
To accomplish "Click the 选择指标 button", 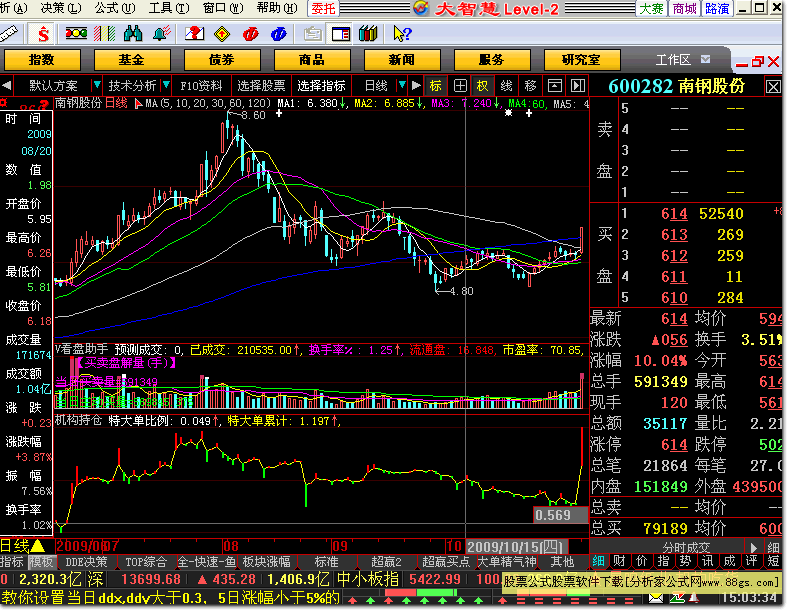I will [321, 86].
